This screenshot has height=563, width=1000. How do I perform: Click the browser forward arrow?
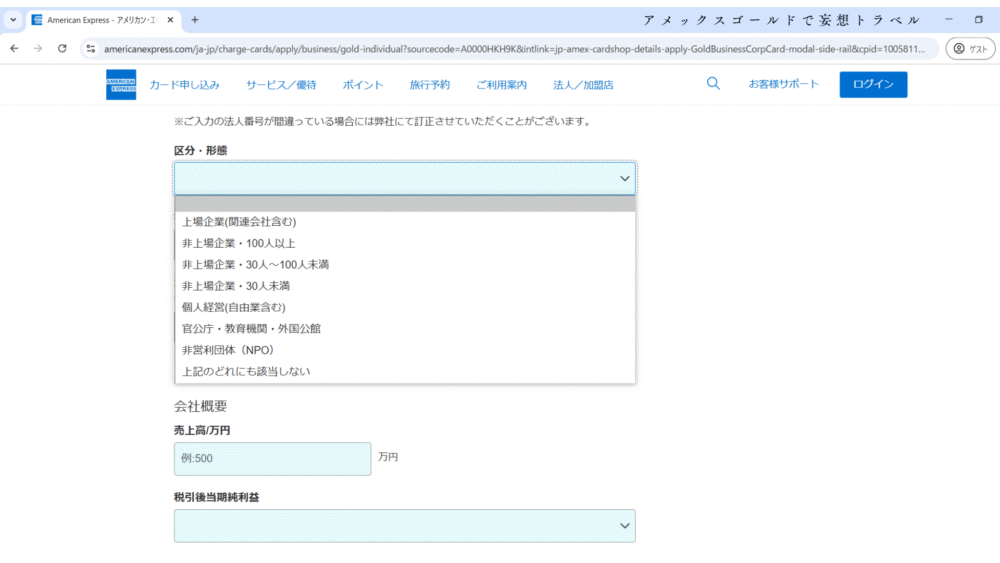point(38,48)
